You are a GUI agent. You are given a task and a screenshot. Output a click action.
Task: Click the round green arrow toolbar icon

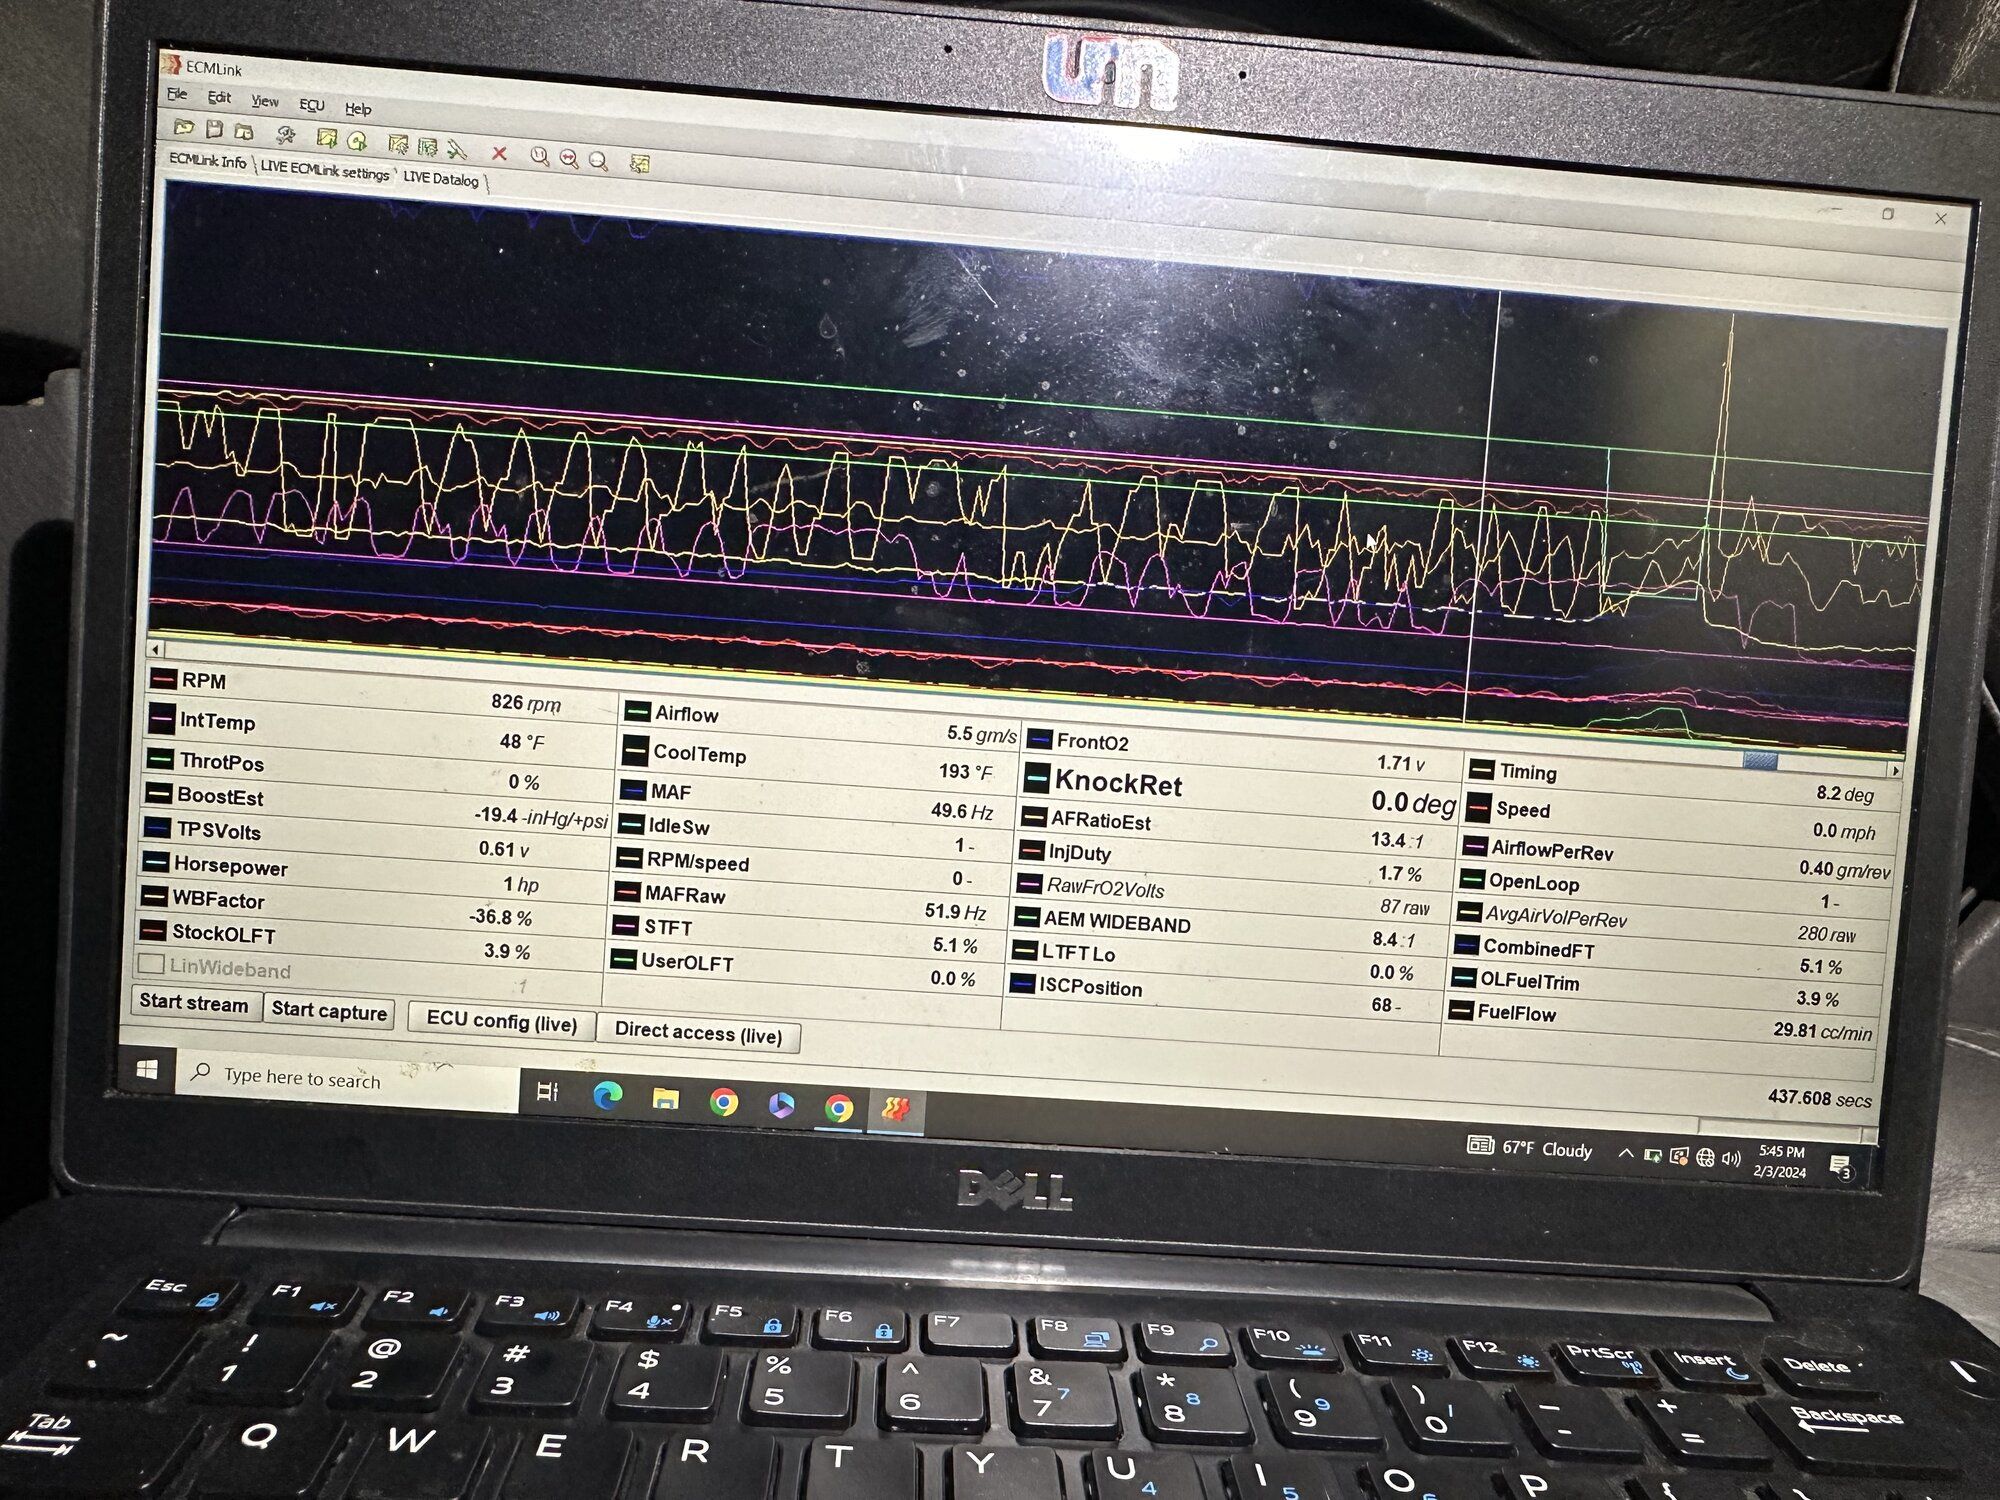(357, 141)
